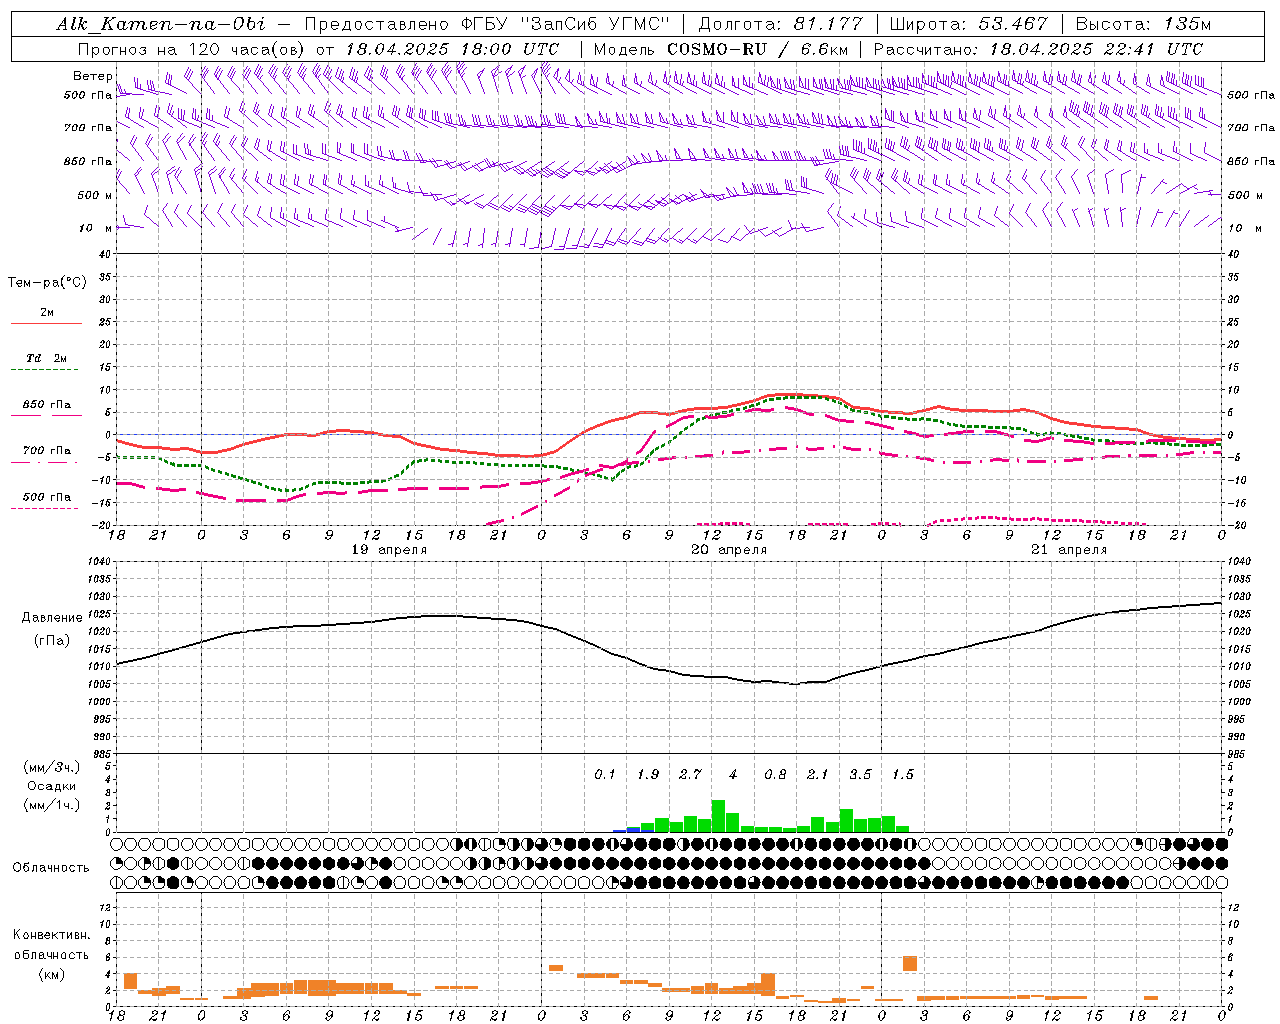Image resolution: width=1280 pixels, height=1024 pixels.
Task: Click the 2.7 precipitation total
Action: coord(690,775)
